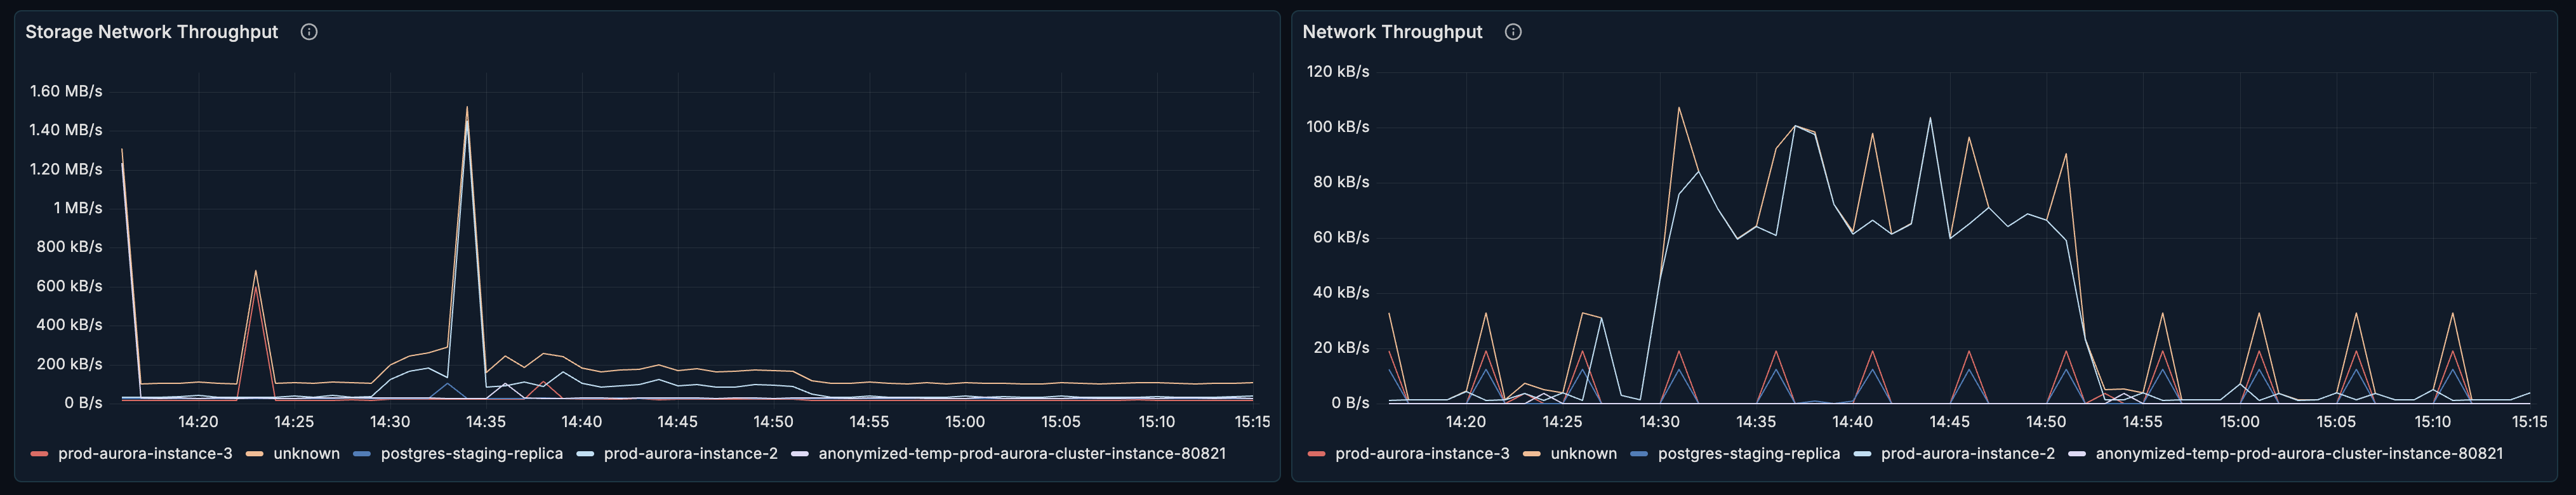
Task: Click the 20 kB/s axis label
Action: tap(1341, 348)
